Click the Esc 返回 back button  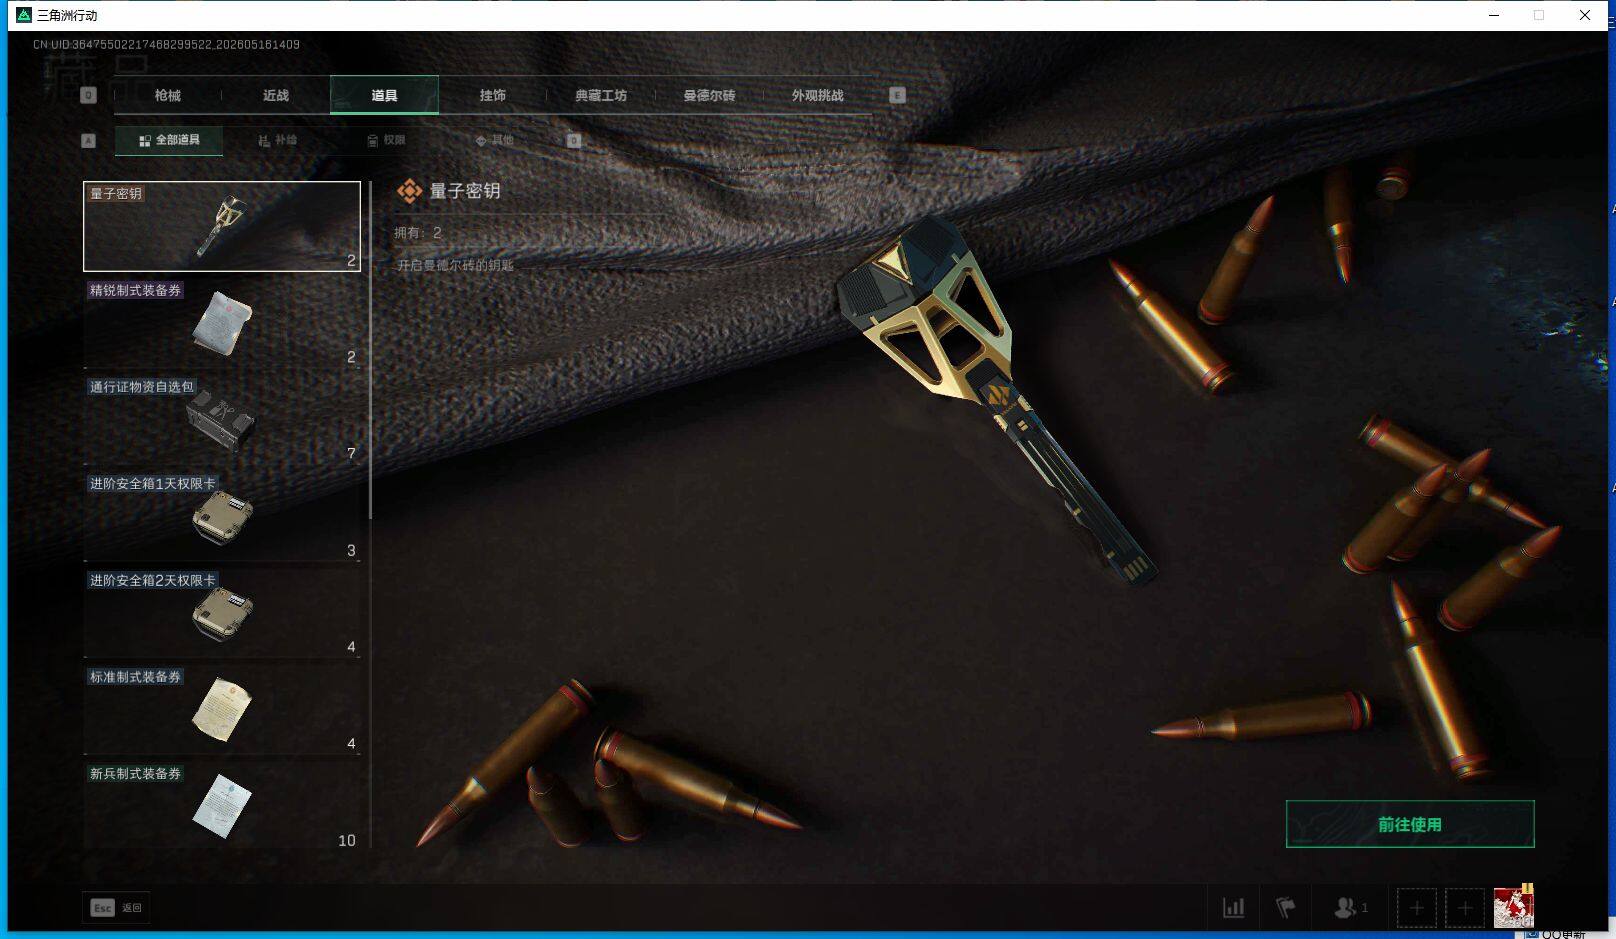point(116,907)
